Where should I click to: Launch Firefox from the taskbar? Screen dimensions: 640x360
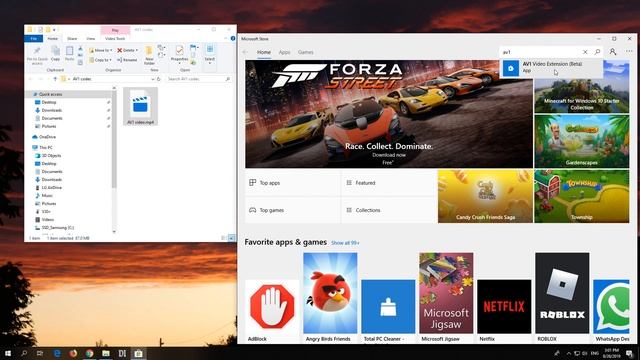click(x=73, y=353)
